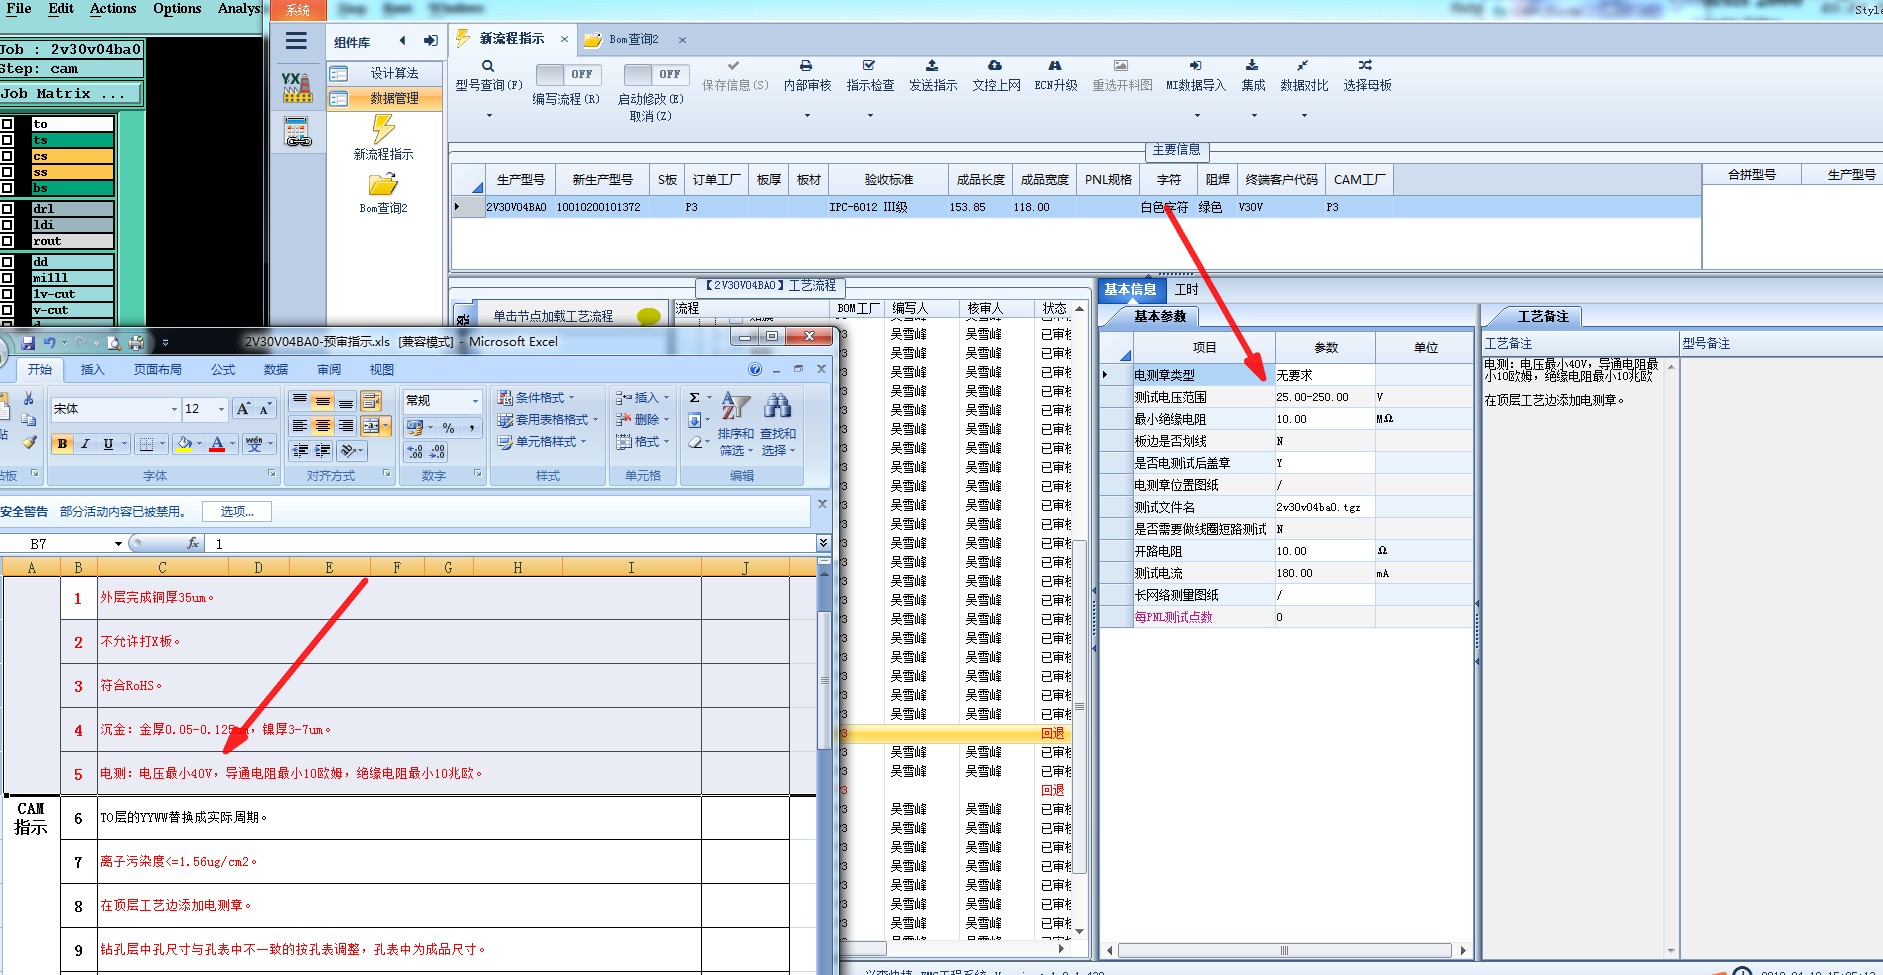
Task: Click the ECN升级 icon
Action: 1055,65
